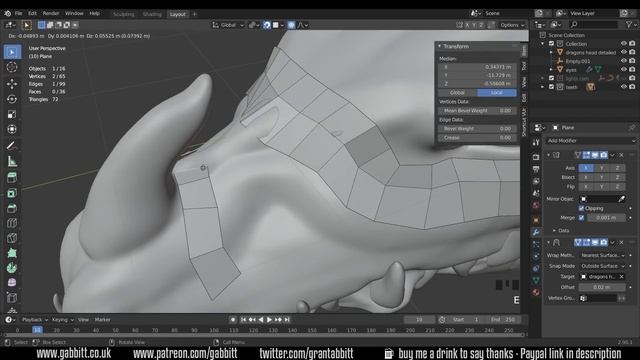
Task: Choose the Rotate tool
Action: pos(12,99)
